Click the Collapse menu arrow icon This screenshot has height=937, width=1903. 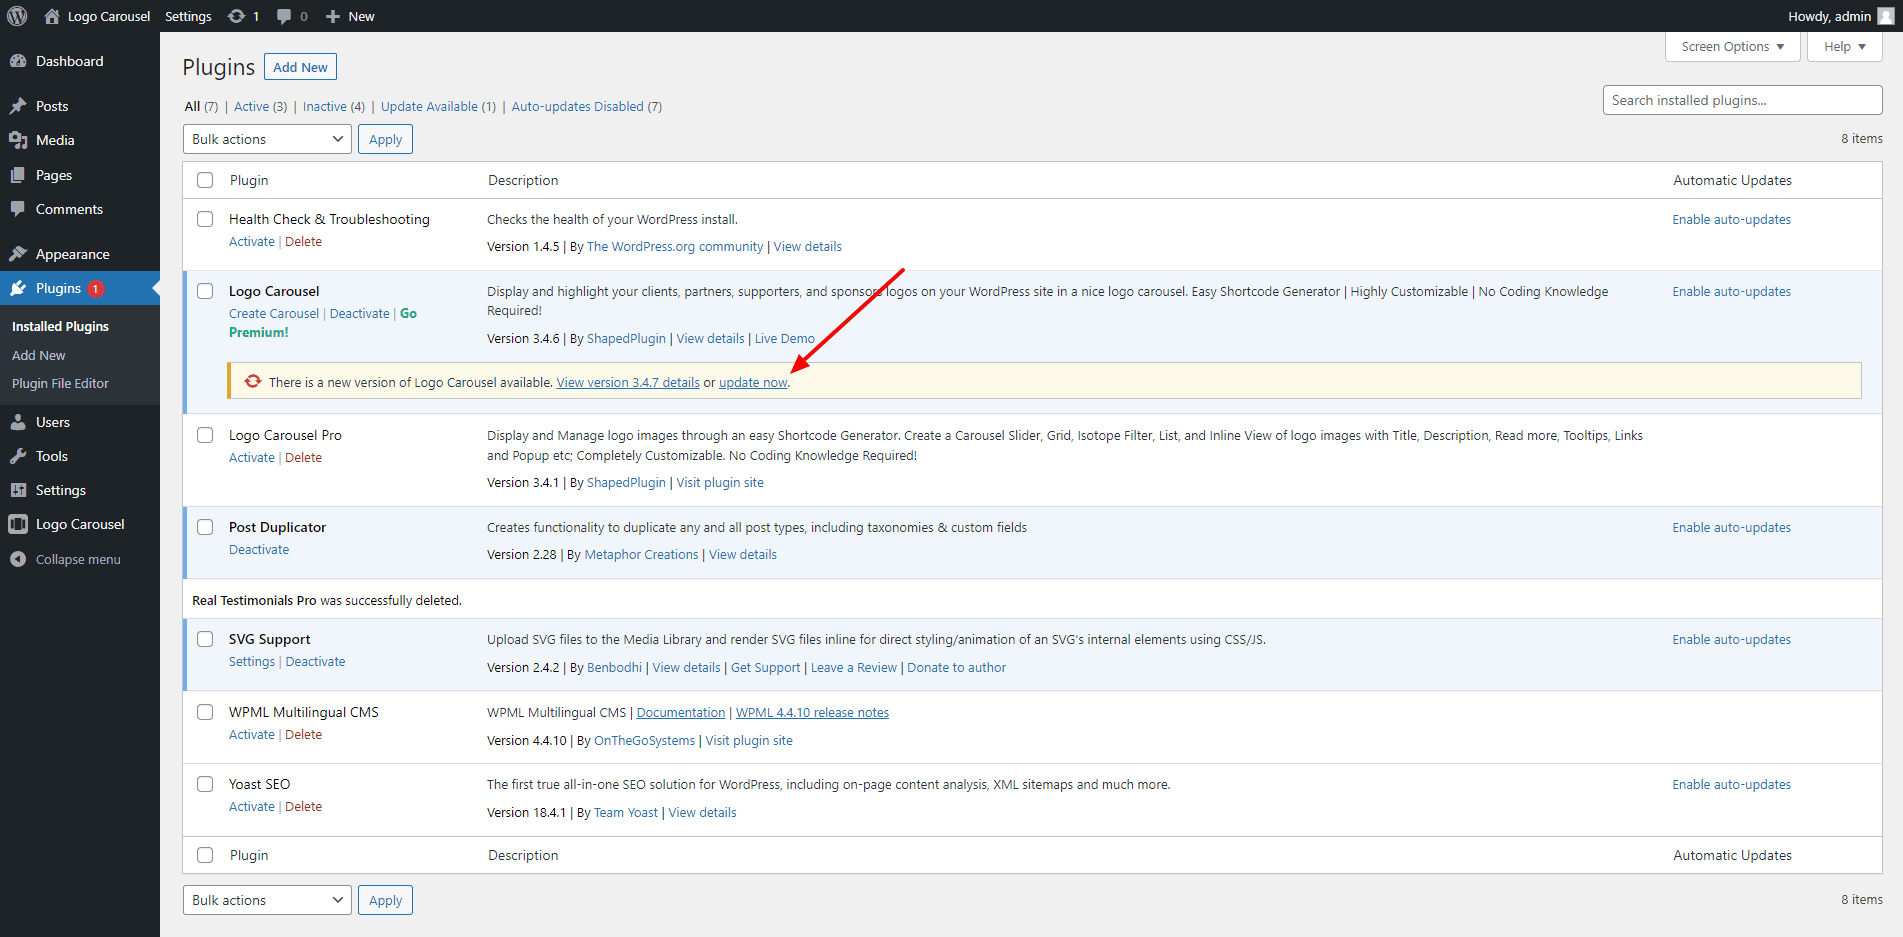18,559
